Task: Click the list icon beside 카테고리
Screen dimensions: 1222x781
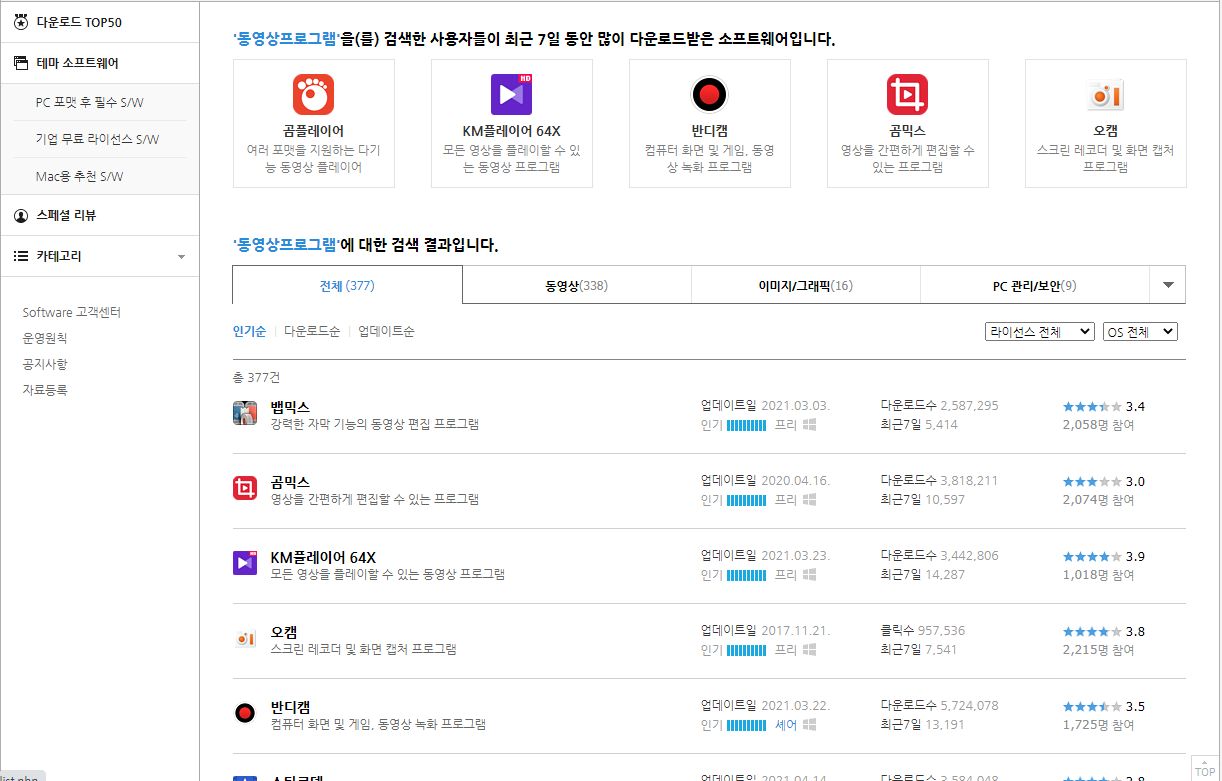Action: [20, 256]
